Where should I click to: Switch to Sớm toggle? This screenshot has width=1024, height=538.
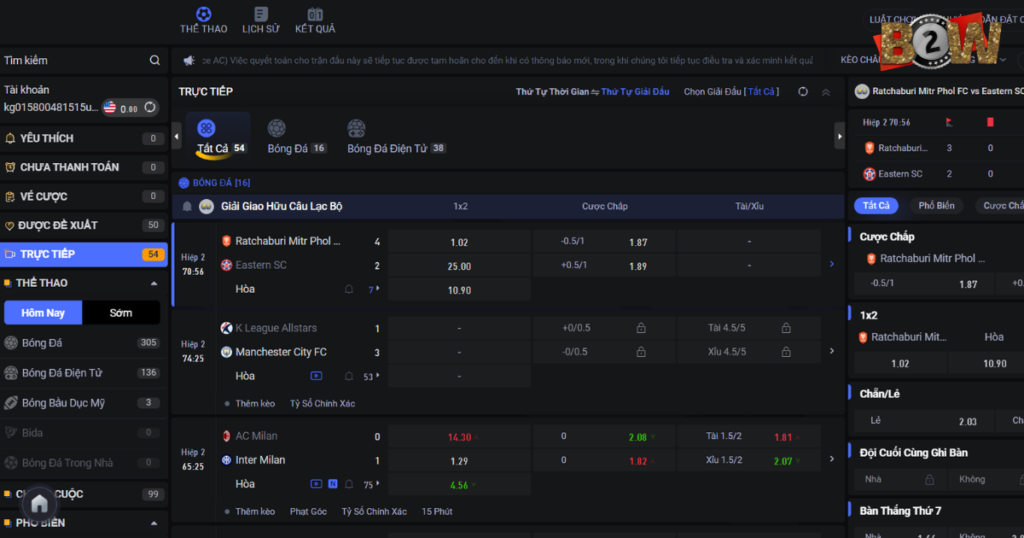[121, 313]
